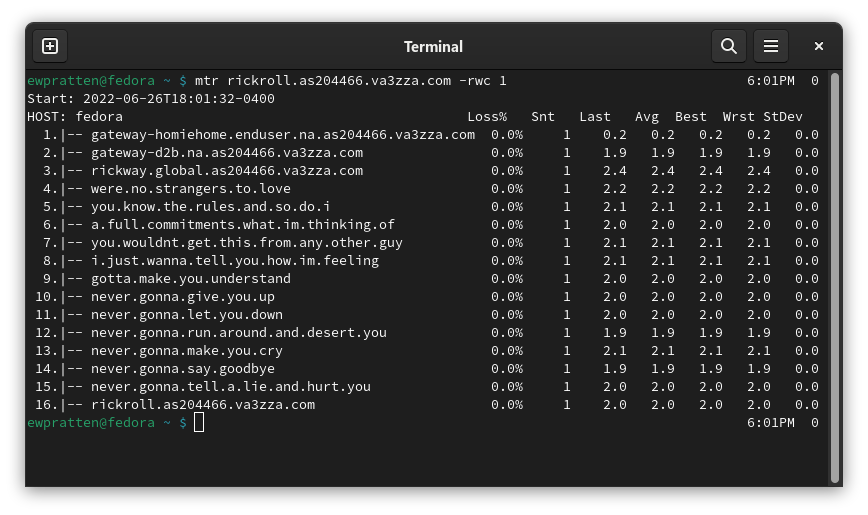Open a new terminal tab
The width and height of the screenshot is (868, 515).
pos(50,46)
